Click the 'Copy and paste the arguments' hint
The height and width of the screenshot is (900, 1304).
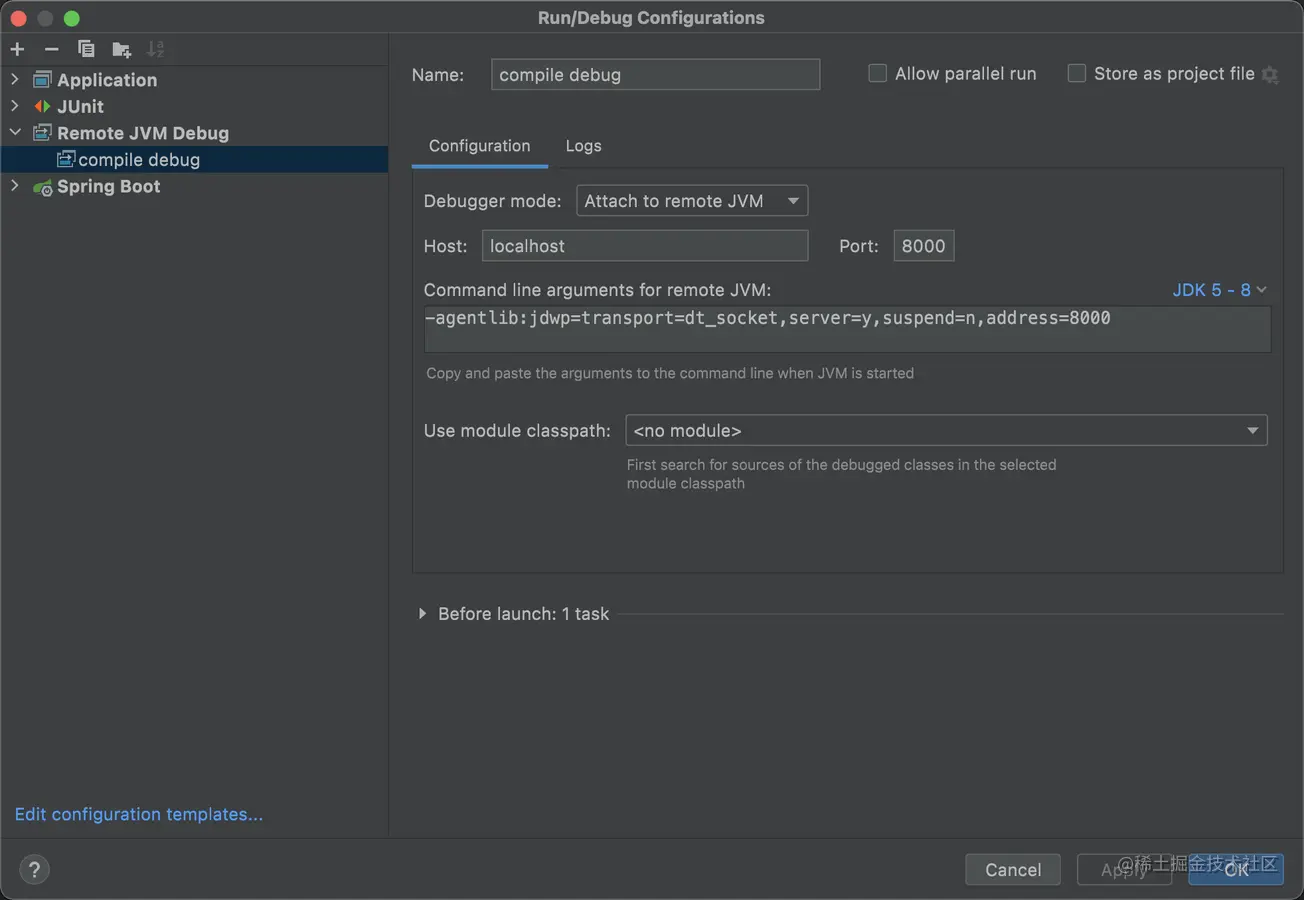(670, 373)
